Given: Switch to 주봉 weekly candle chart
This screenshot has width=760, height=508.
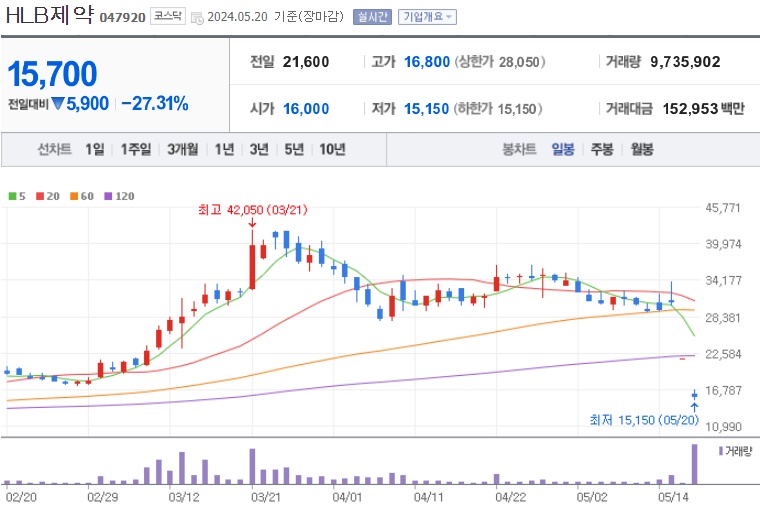Looking at the screenshot, I should [x=602, y=149].
